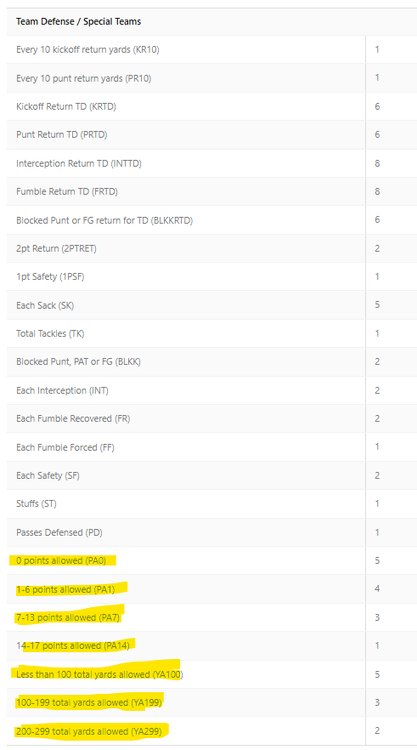Click Fumble Return TD (FRTD) label
417x750 pixels.
(67, 191)
